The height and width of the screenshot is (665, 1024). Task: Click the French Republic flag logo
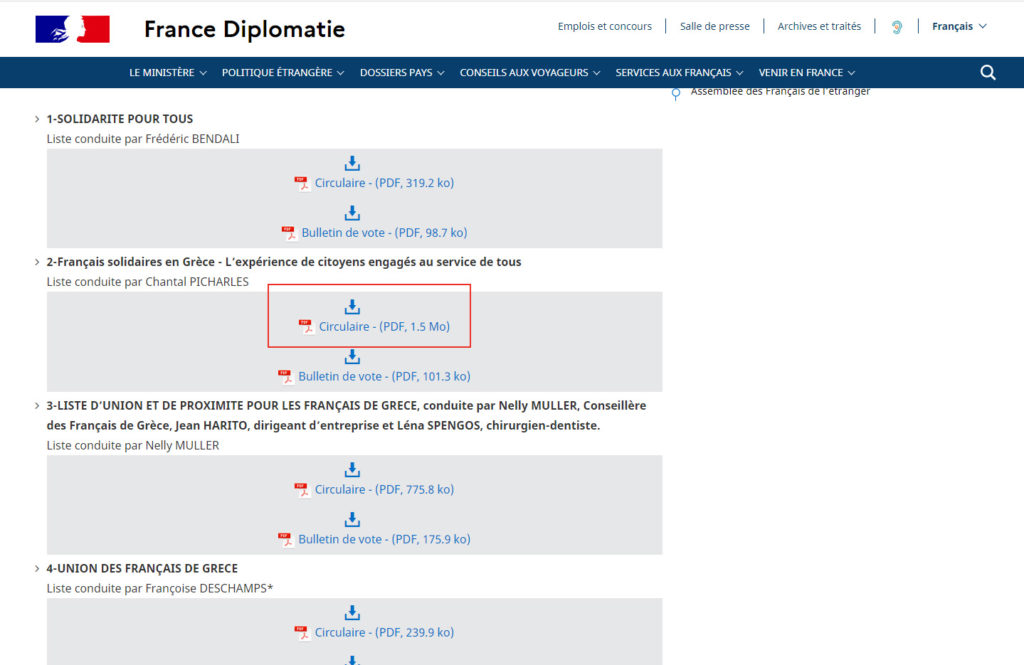(72, 29)
